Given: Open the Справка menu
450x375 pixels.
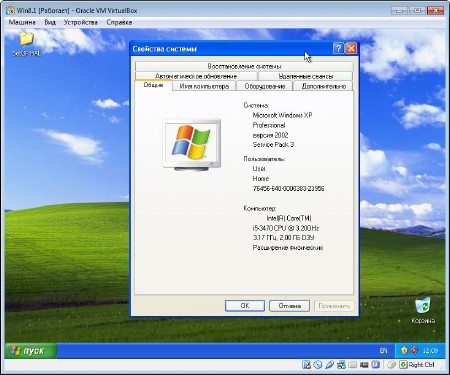Looking at the screenshot, I should (119, 22).
